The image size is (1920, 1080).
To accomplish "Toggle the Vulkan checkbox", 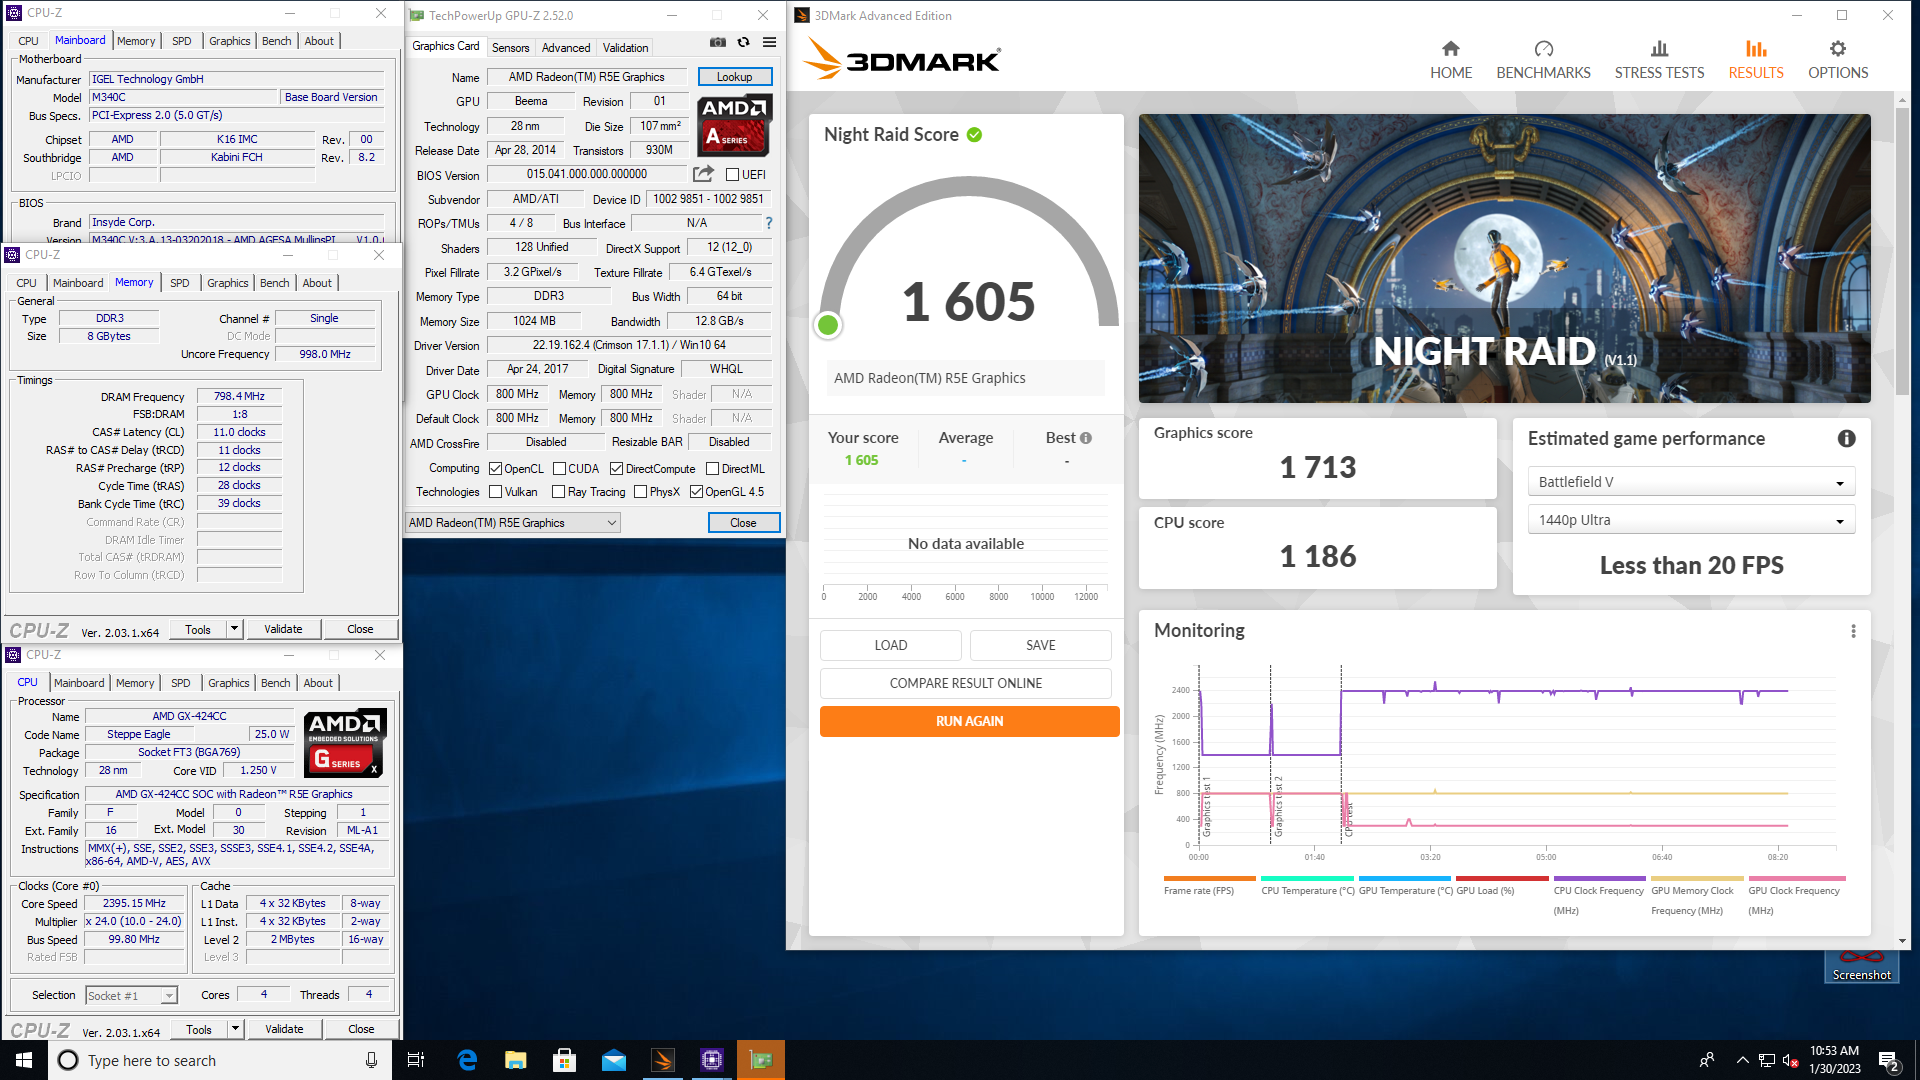I will tap(495, 492).
